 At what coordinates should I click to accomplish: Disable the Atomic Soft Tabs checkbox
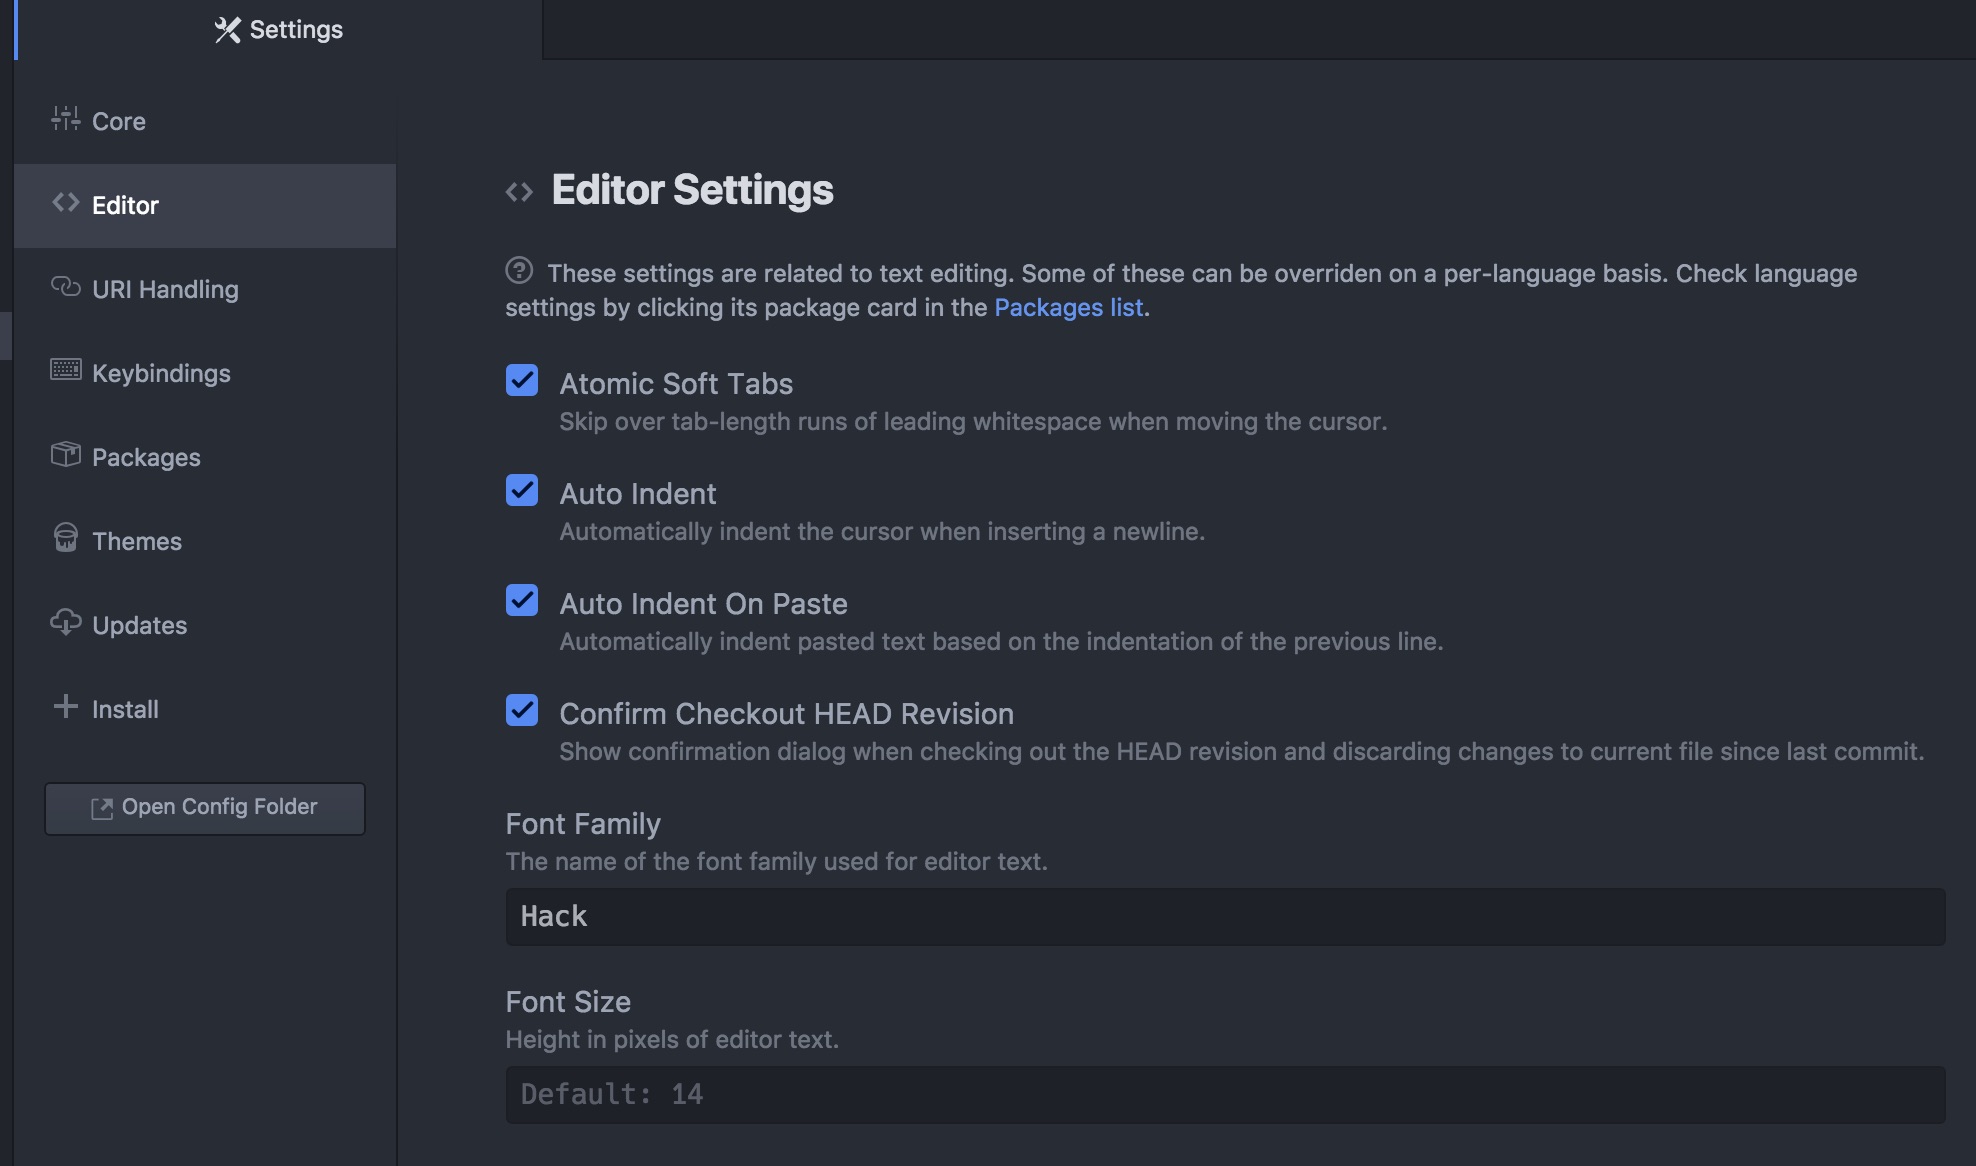(522, 381)
